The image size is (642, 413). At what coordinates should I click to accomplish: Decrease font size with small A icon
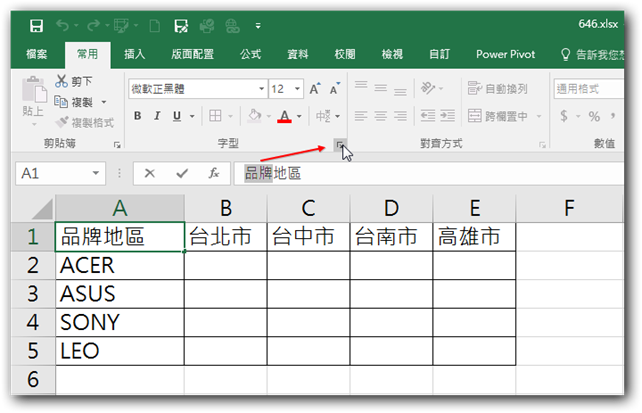click(x=335, y=89)
